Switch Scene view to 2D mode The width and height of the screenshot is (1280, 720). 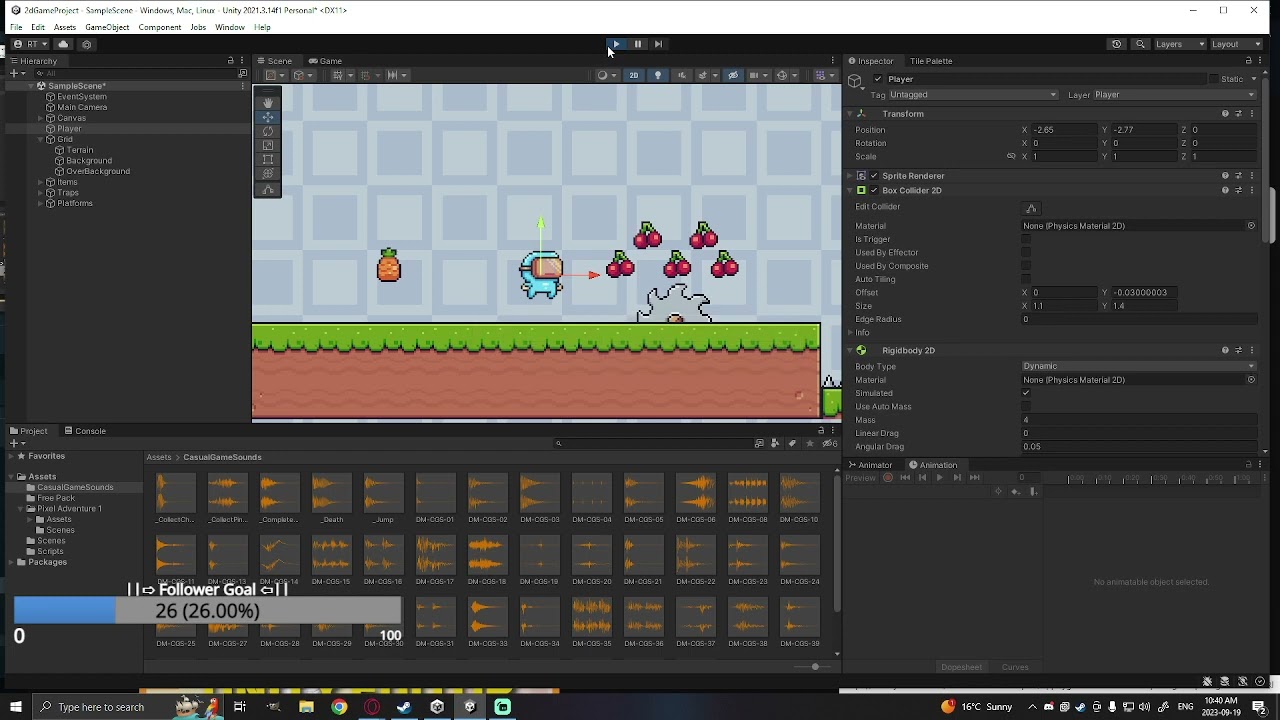click(634, 75)
